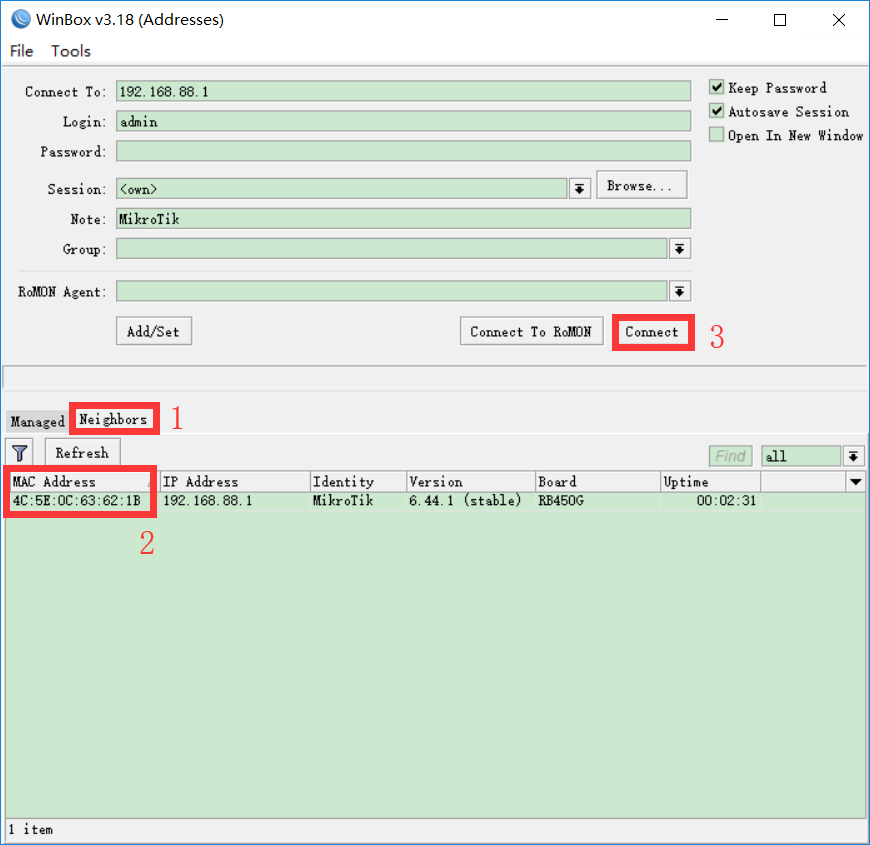Click the Connect button
Viewport: 870px width, 845px height.
[652, 332]
